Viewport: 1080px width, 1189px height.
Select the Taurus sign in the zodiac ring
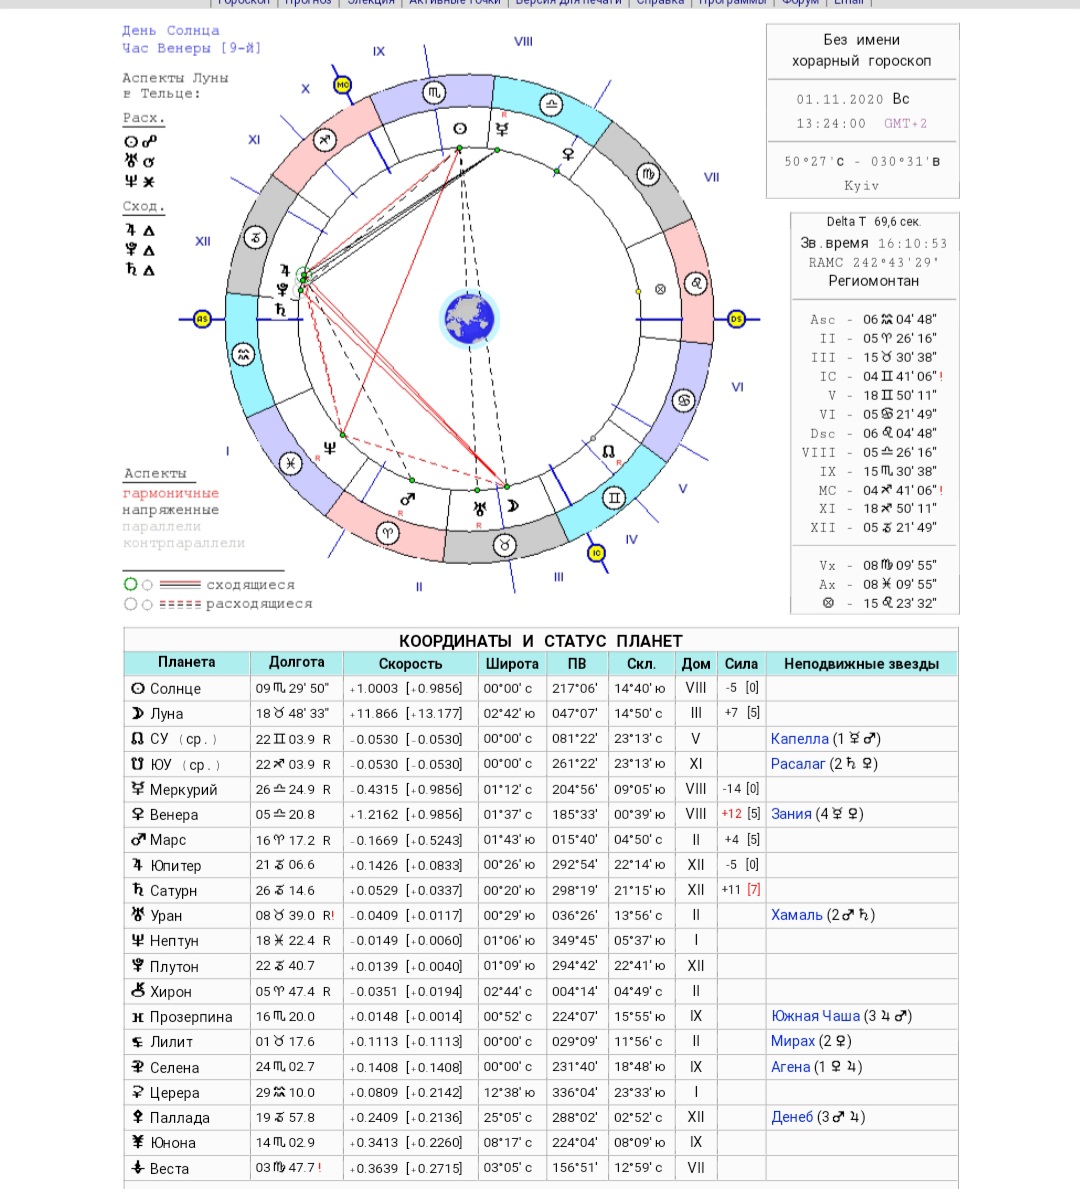(x=505, y=545)
